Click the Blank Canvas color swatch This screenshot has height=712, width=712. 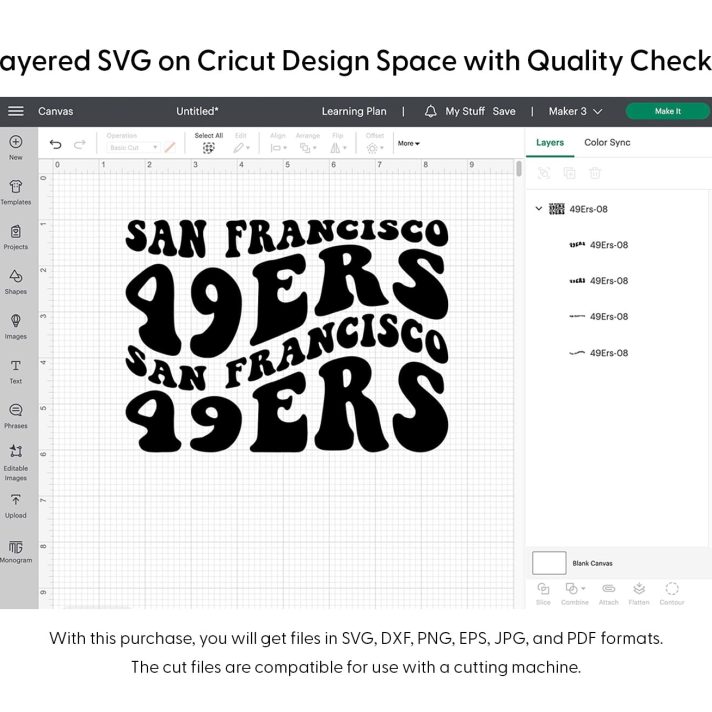pyautogui.click(x=549, y=563)
